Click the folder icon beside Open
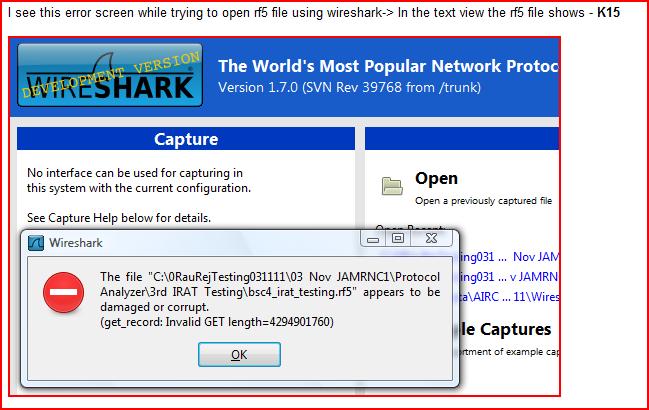Image resolution: width=649 pixels, height=410 pixels. coord(392,185)
